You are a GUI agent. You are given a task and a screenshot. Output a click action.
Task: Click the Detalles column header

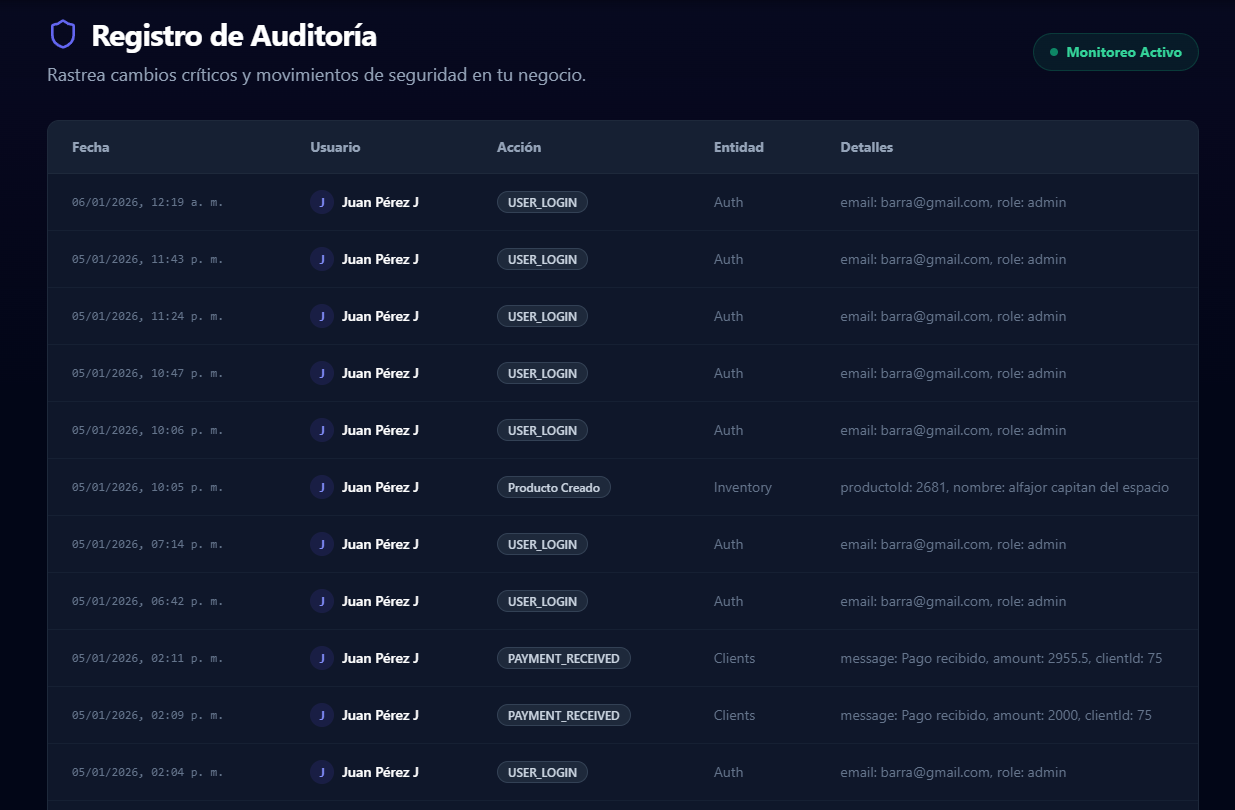(x=866, y=147)
